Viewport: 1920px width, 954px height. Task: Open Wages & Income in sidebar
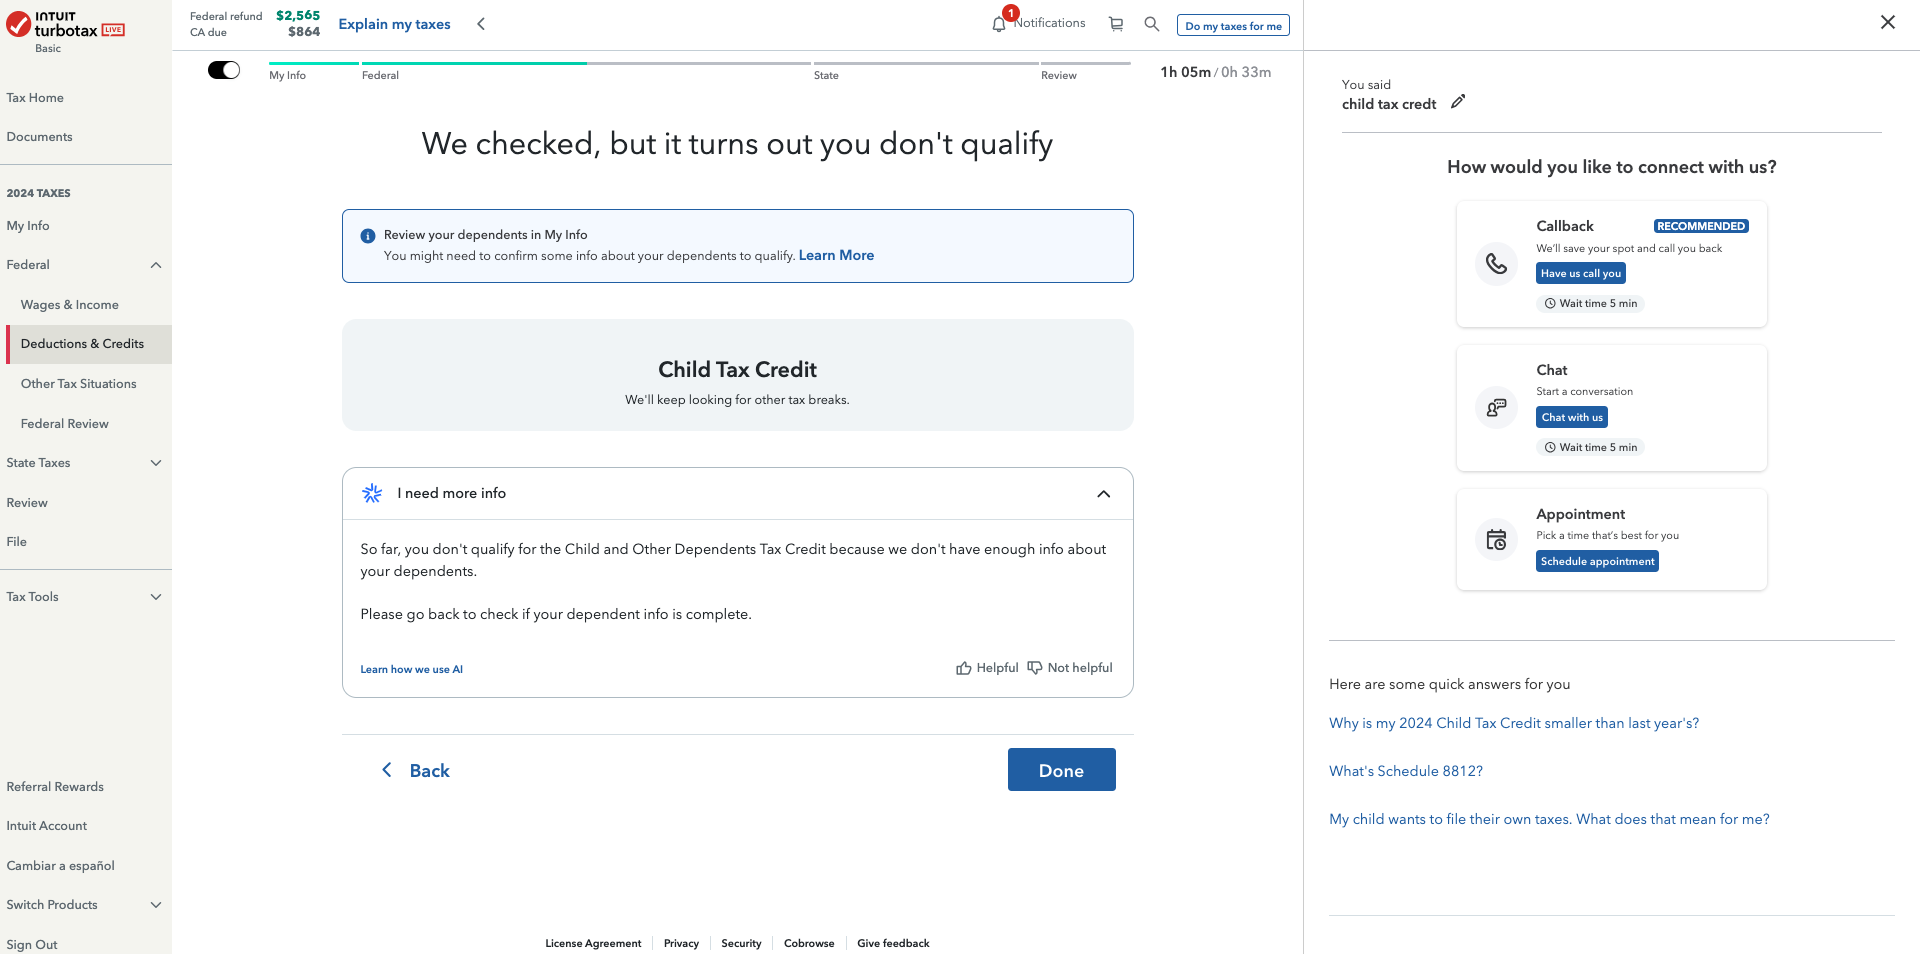[70, 305]
